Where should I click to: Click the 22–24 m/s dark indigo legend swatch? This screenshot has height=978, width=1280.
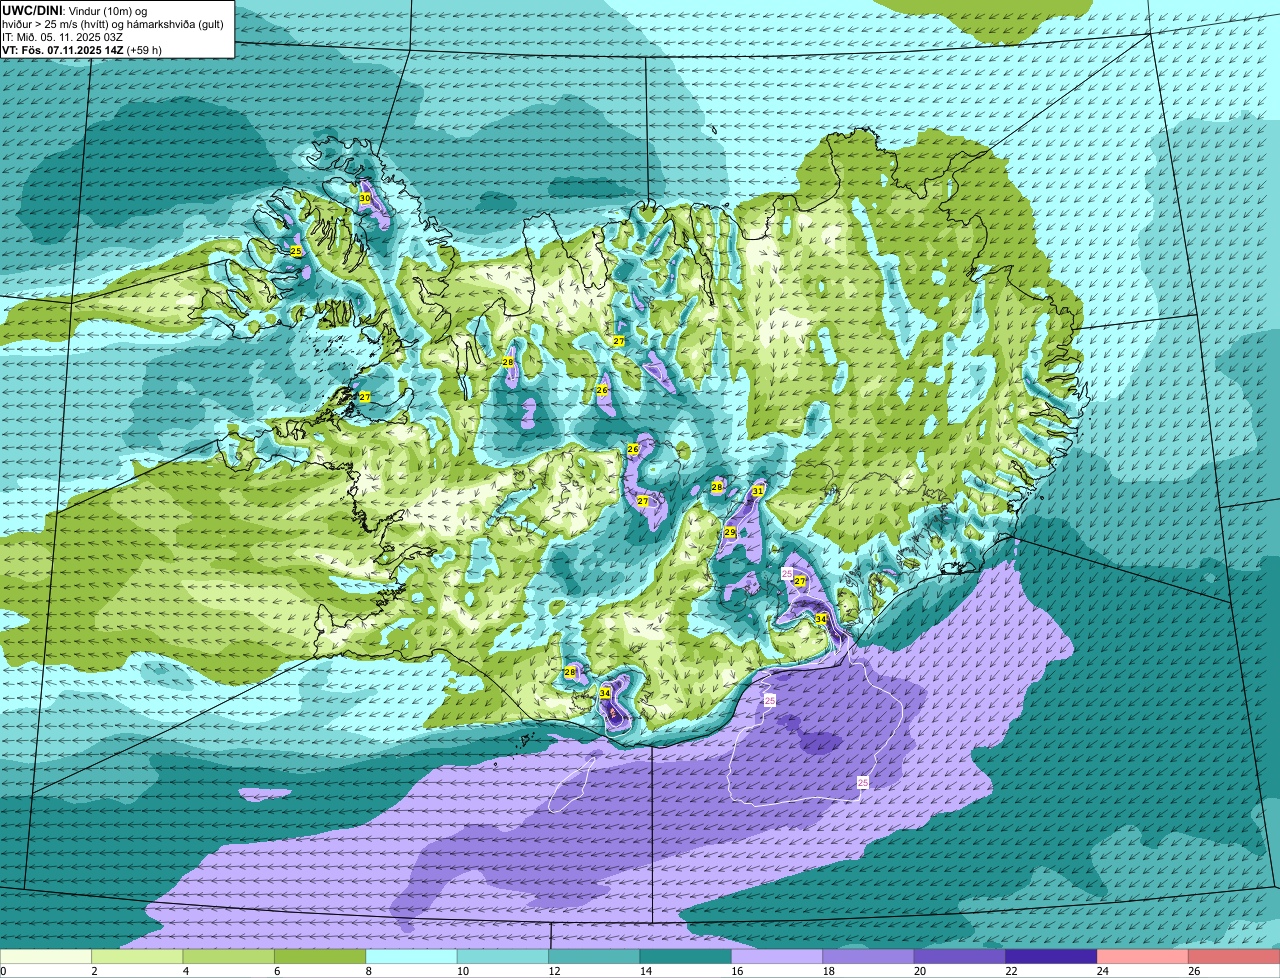pyautogui.click(x=1052, y=957)
